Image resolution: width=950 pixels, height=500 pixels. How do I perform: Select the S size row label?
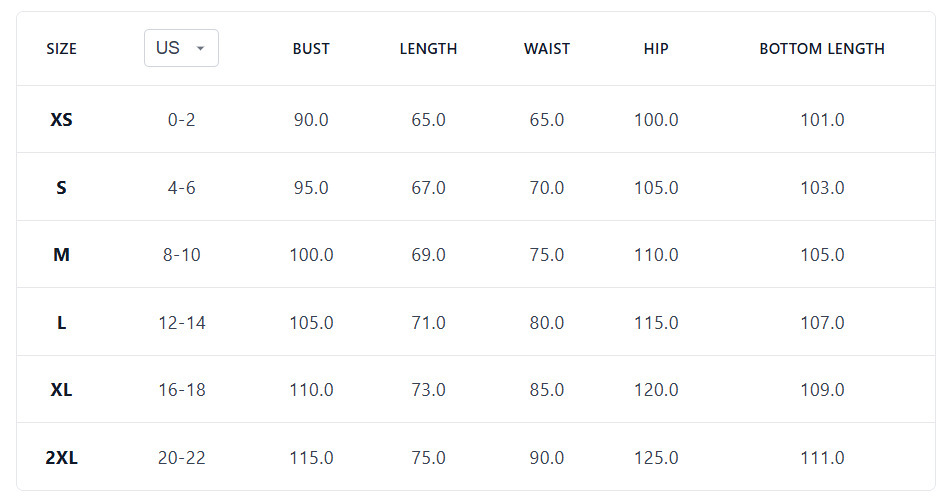(61, 188)
